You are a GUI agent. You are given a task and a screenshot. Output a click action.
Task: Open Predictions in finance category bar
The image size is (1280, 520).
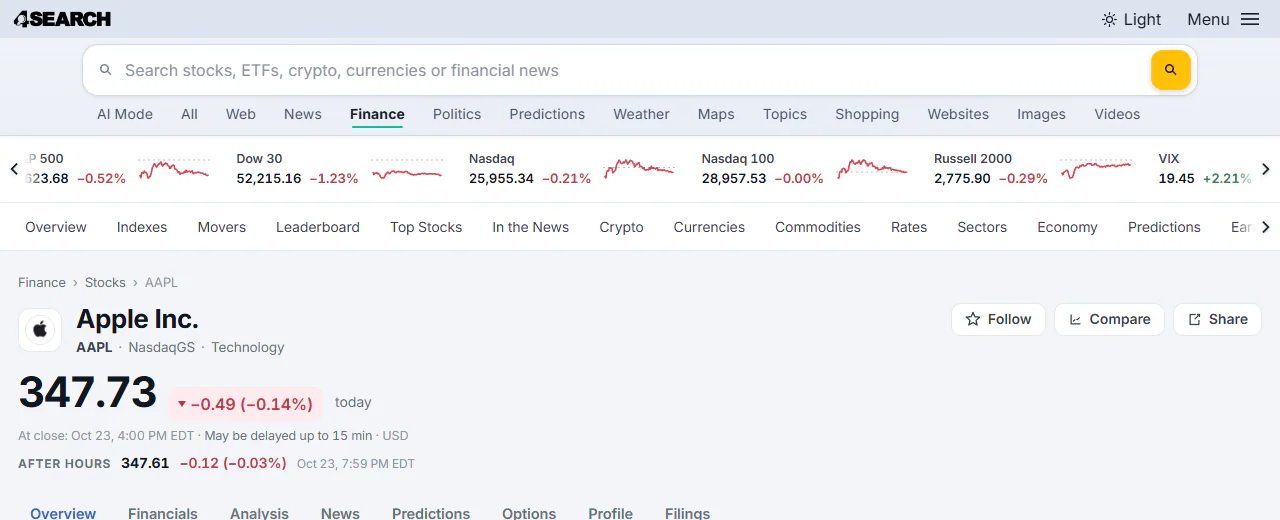coord(1164,227)
